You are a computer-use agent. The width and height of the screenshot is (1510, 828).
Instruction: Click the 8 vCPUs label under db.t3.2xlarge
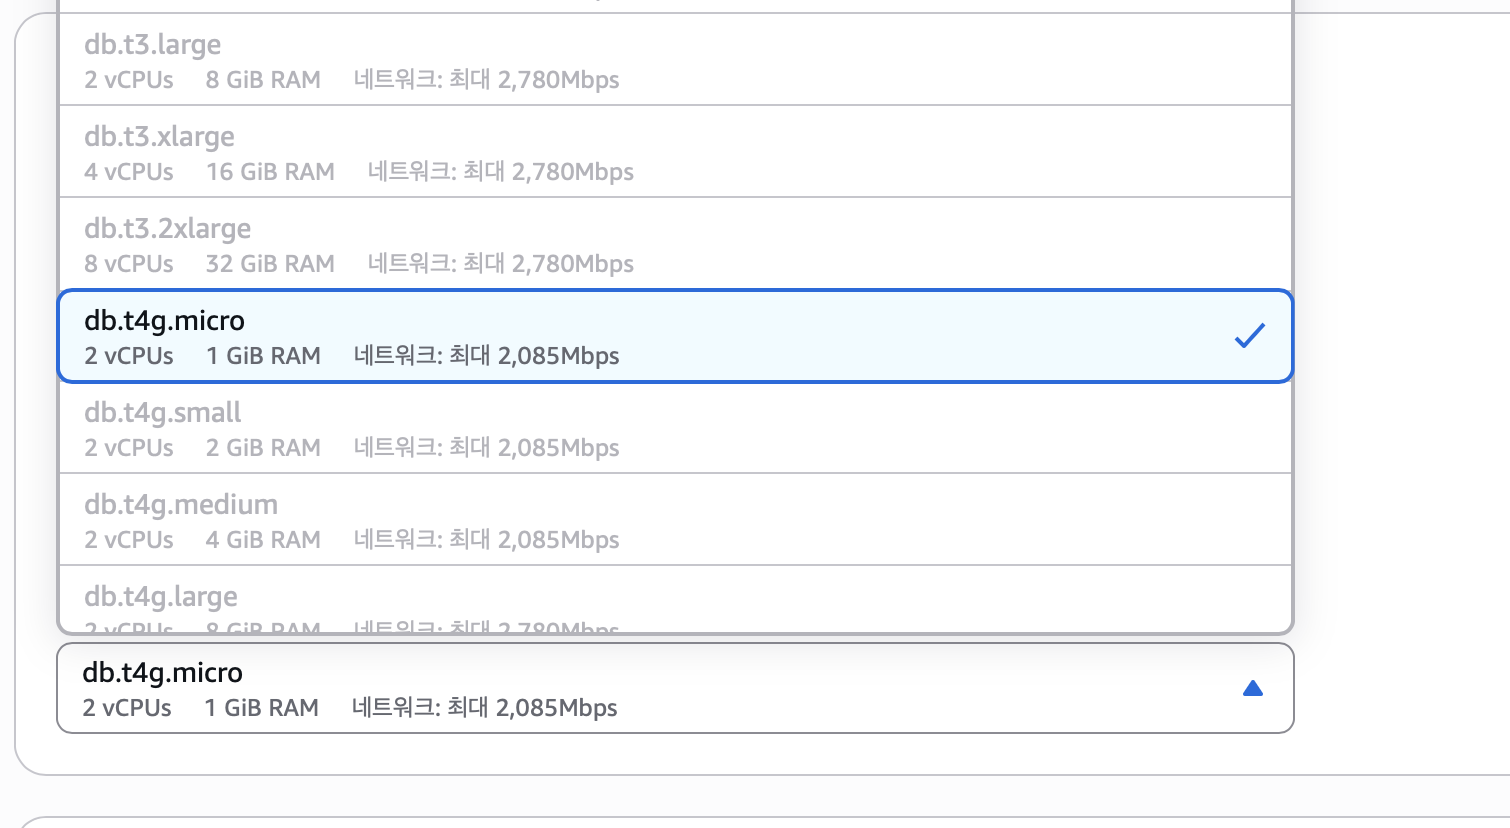pos(129,264)
